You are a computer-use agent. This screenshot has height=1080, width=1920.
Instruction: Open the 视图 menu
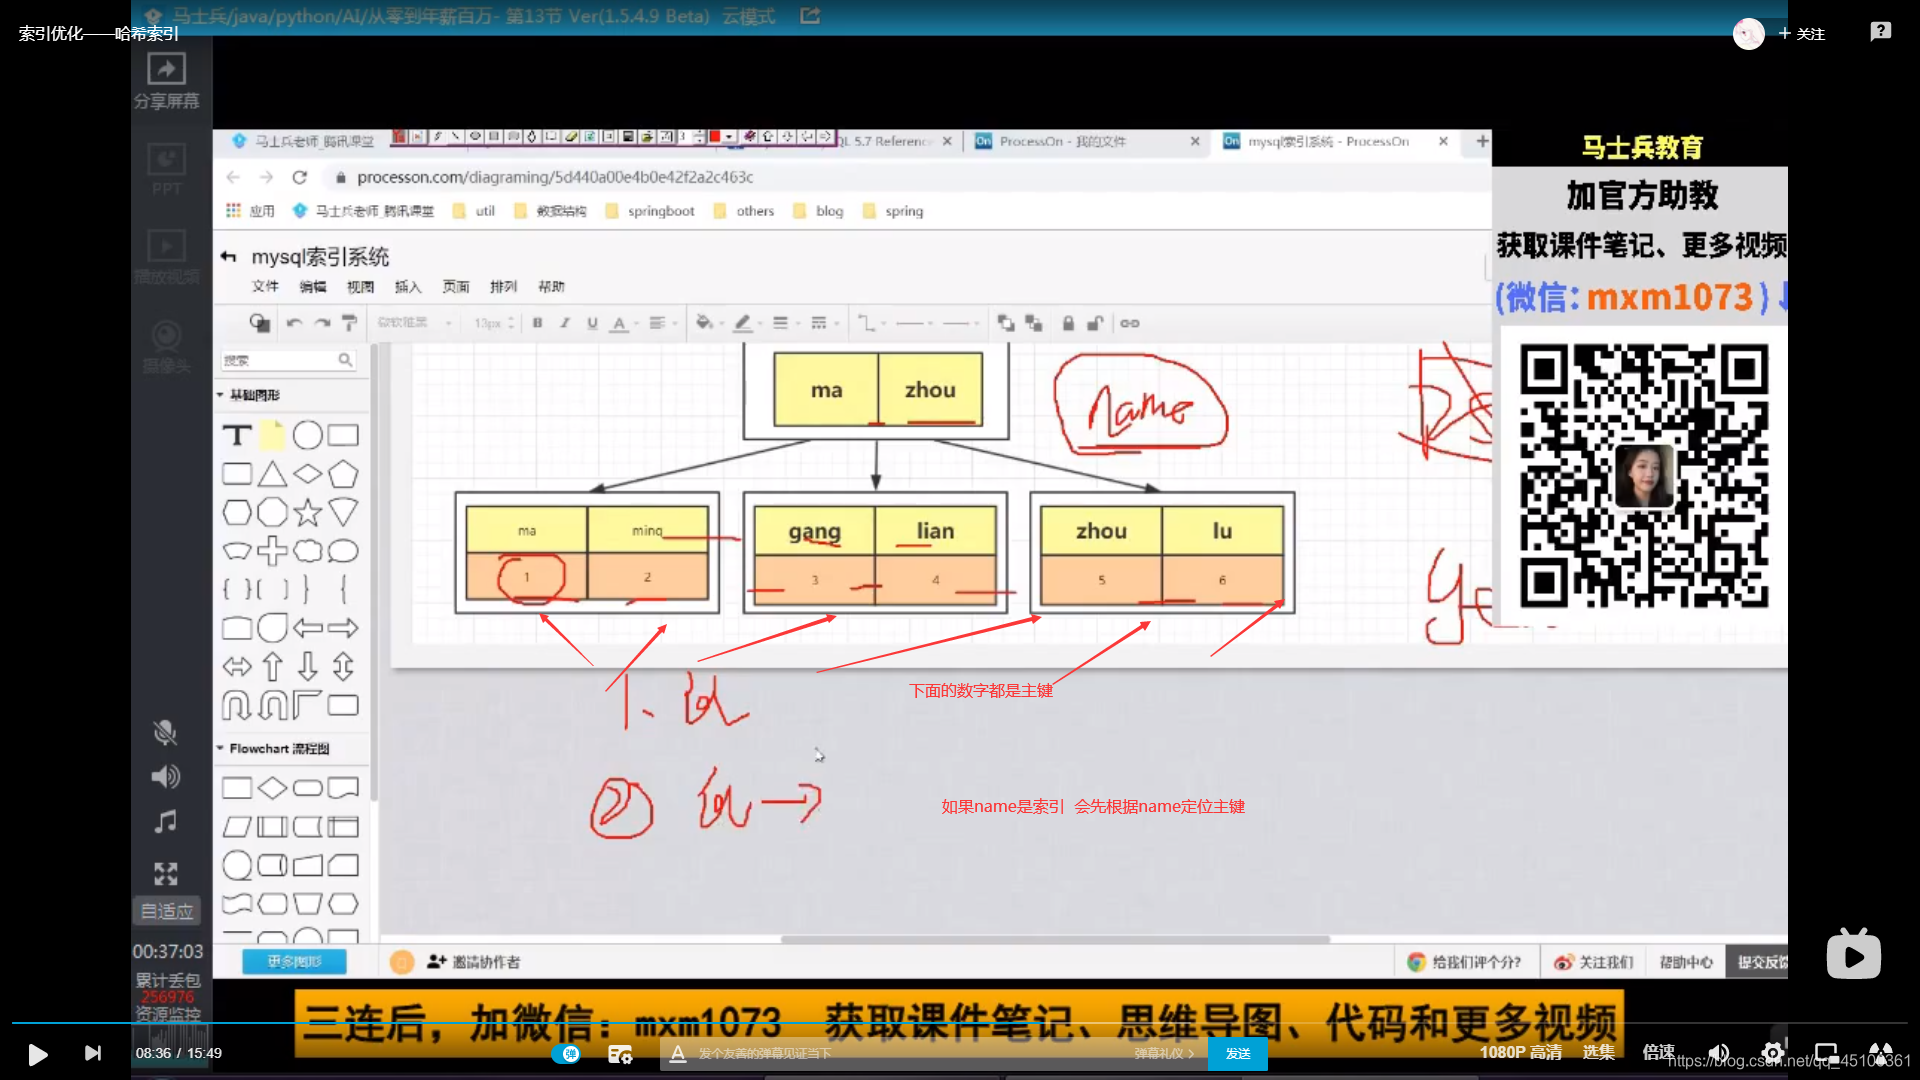360,287
